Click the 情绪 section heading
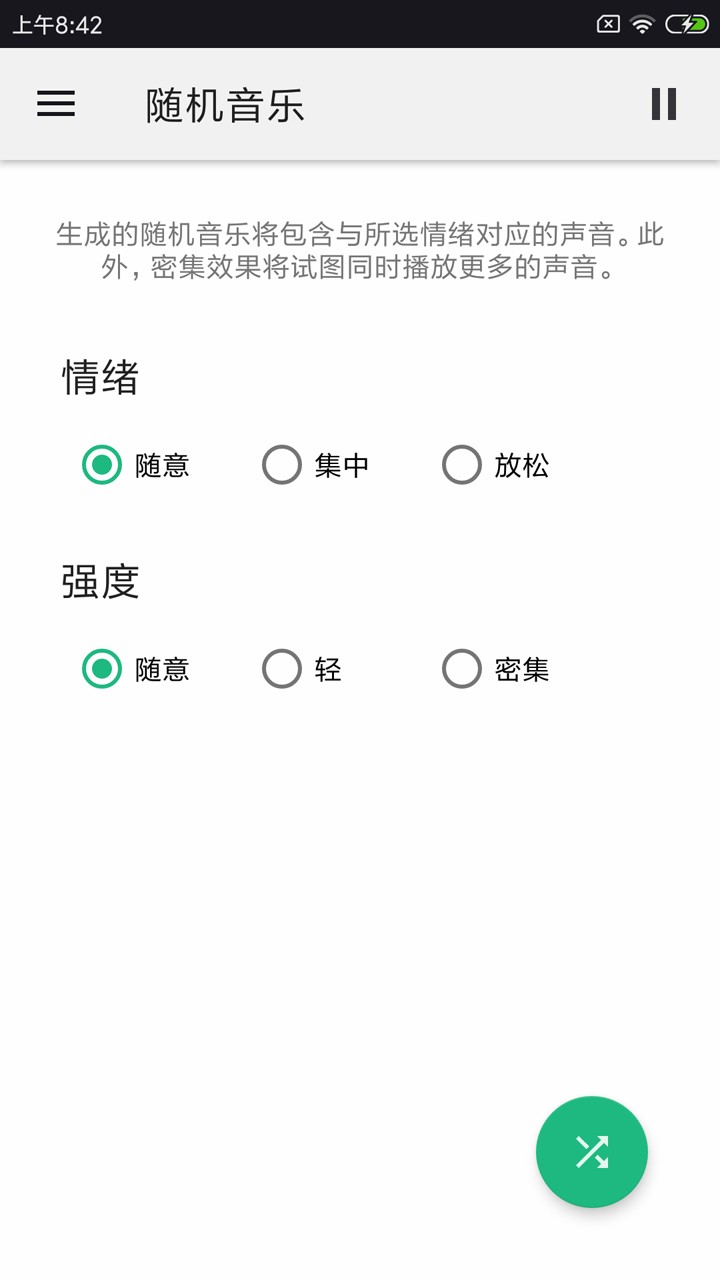 point(100,378)
